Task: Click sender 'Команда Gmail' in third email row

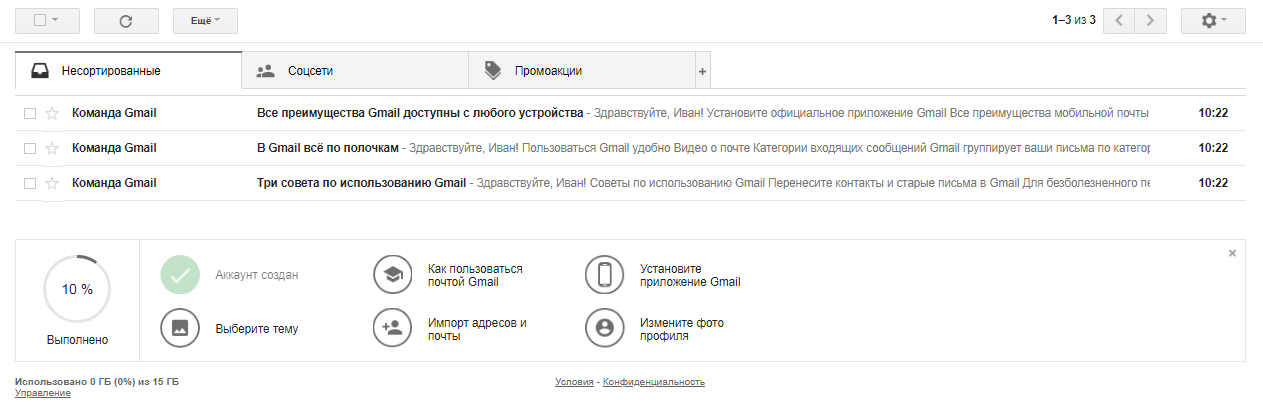Action: click(114, 183)
